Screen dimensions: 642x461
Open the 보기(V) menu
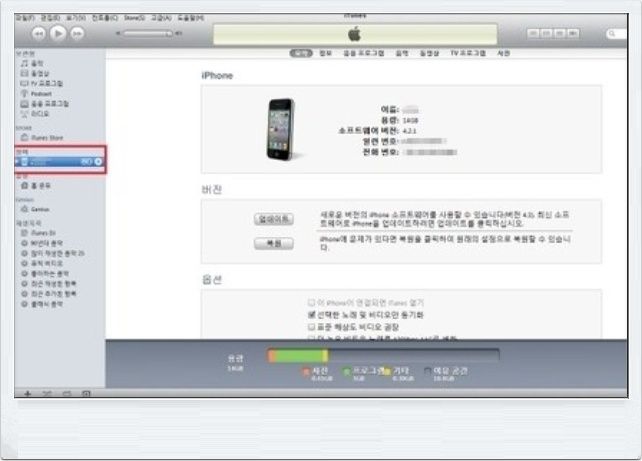click(x=76, y=18)
